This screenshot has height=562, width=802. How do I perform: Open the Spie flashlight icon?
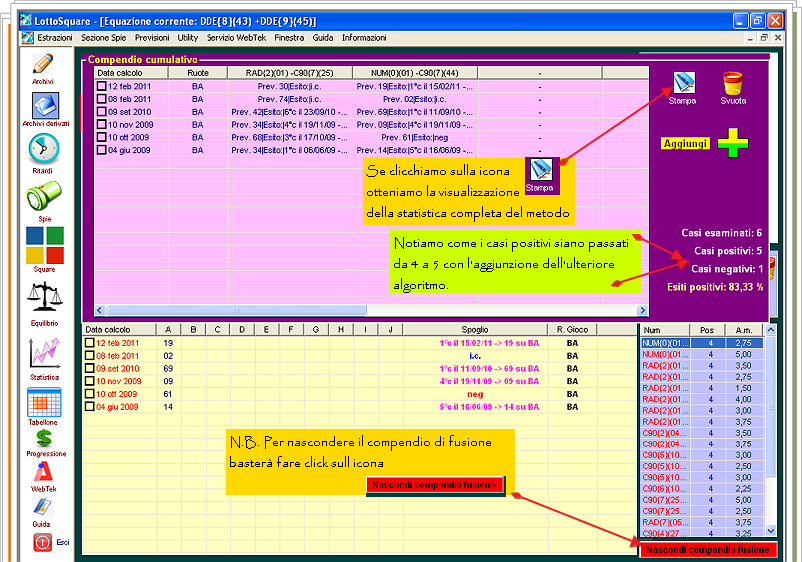44,196
